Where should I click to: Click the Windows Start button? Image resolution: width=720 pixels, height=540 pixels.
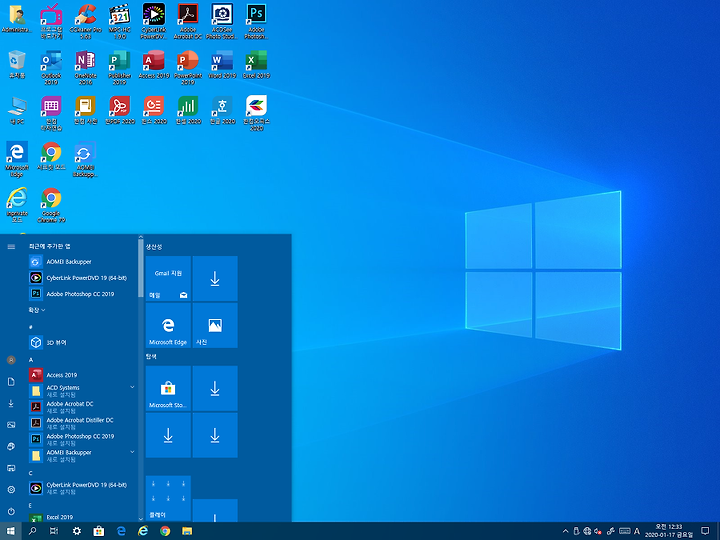pyautogui.click(x=11, y=531)
